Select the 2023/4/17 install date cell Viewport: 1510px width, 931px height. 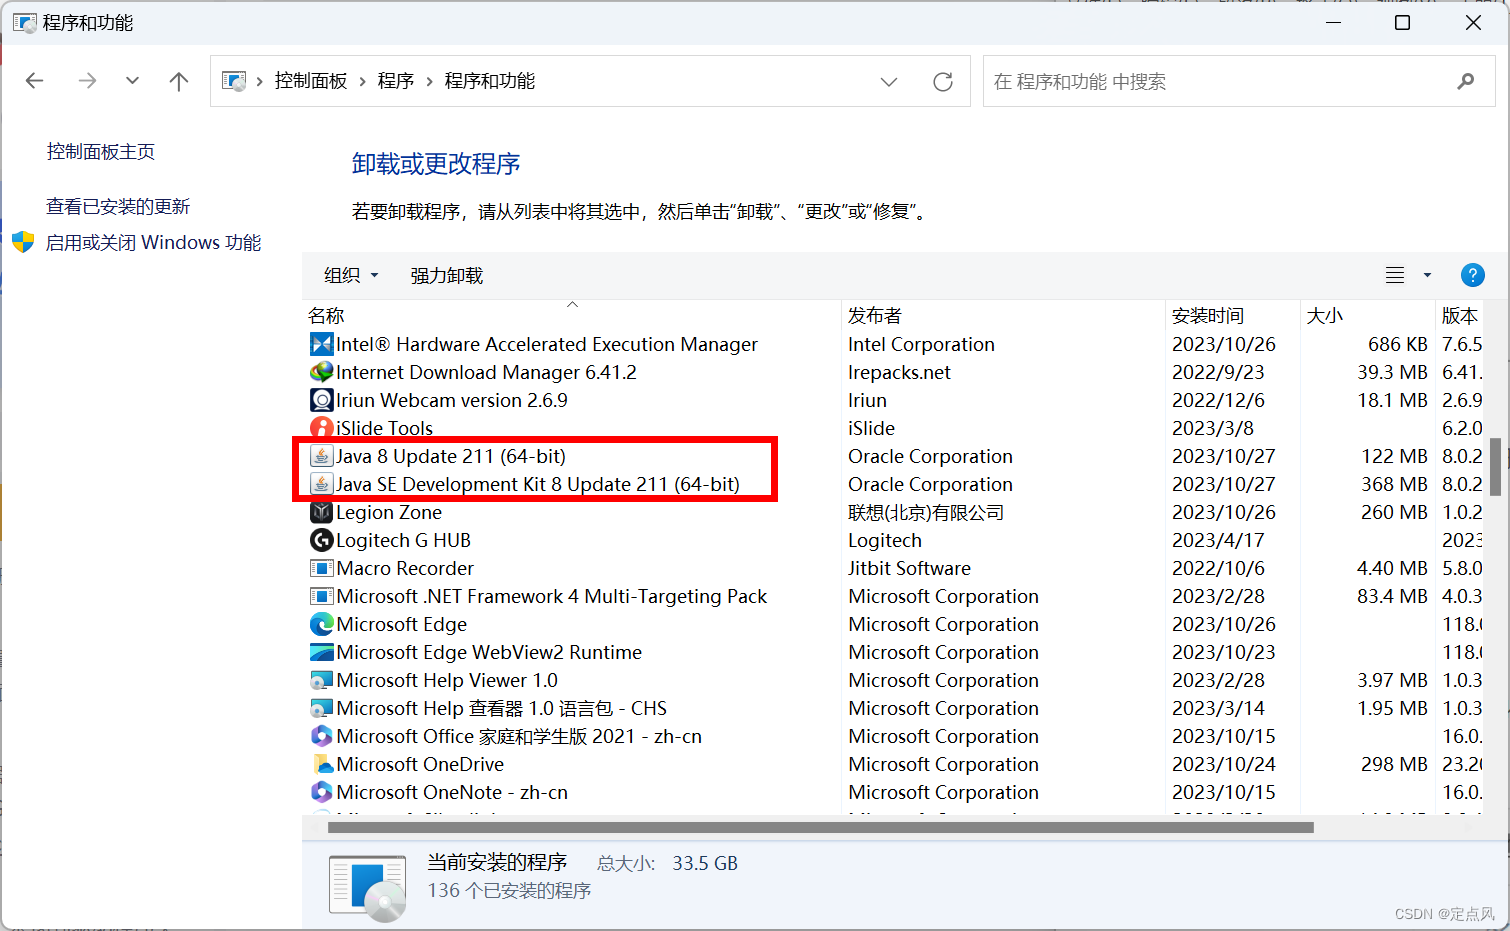tap(1218, 541)
